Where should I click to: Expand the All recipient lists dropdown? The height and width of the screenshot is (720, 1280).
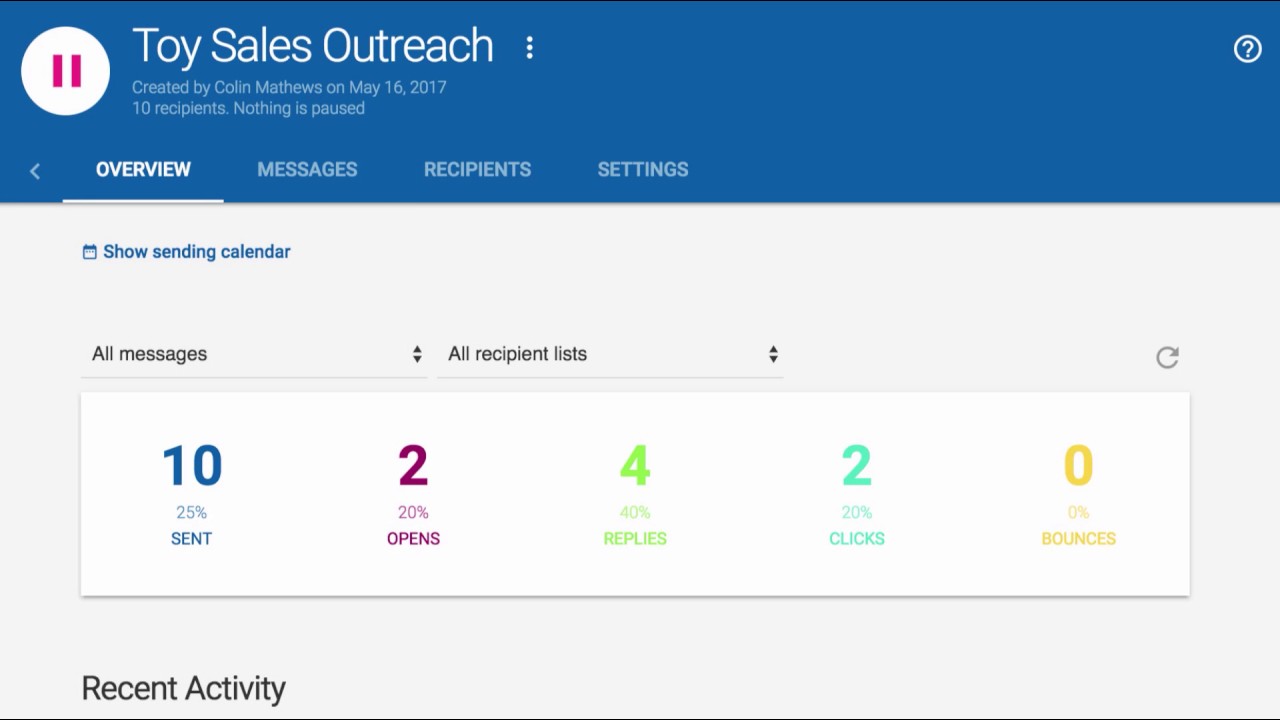[610, 354]
